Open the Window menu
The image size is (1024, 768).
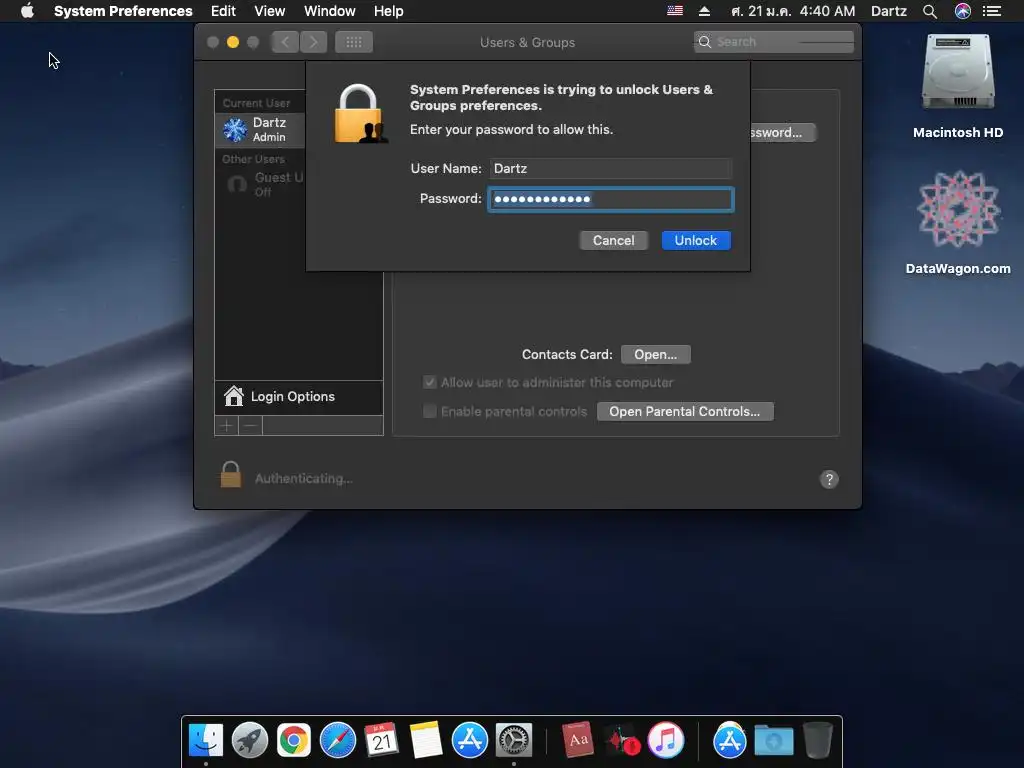(330, 11)
